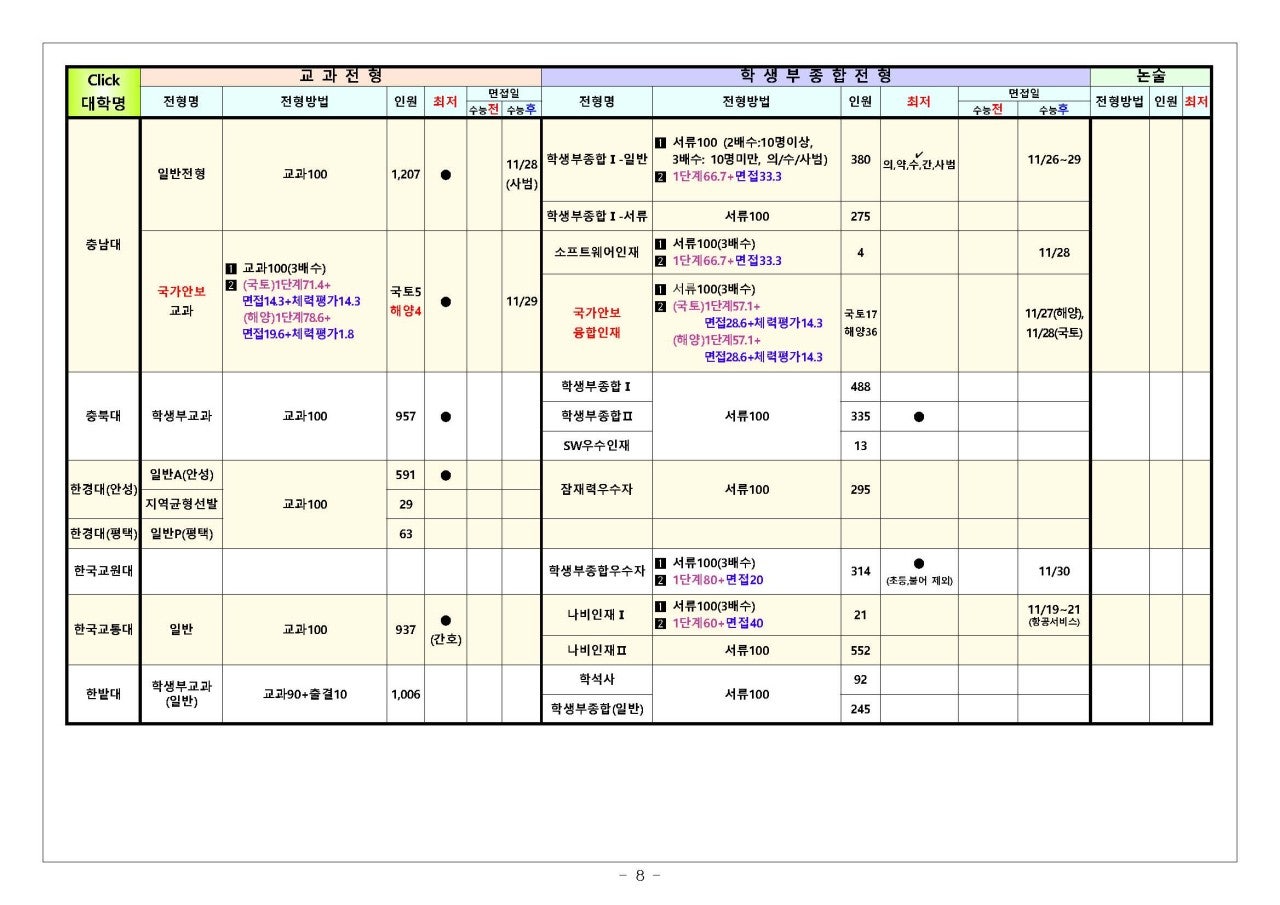Select the 학생부종합전형 section header

coord(815,76)
